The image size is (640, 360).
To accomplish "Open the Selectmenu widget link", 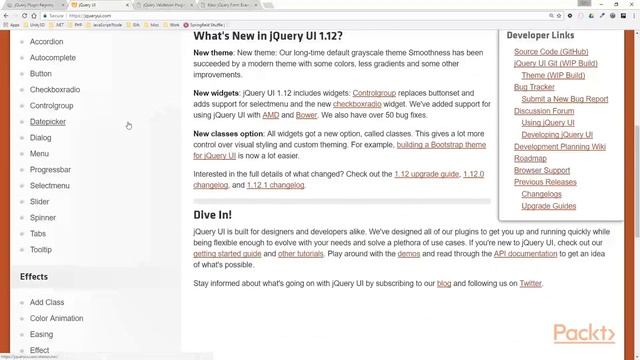I will [49, 185].
